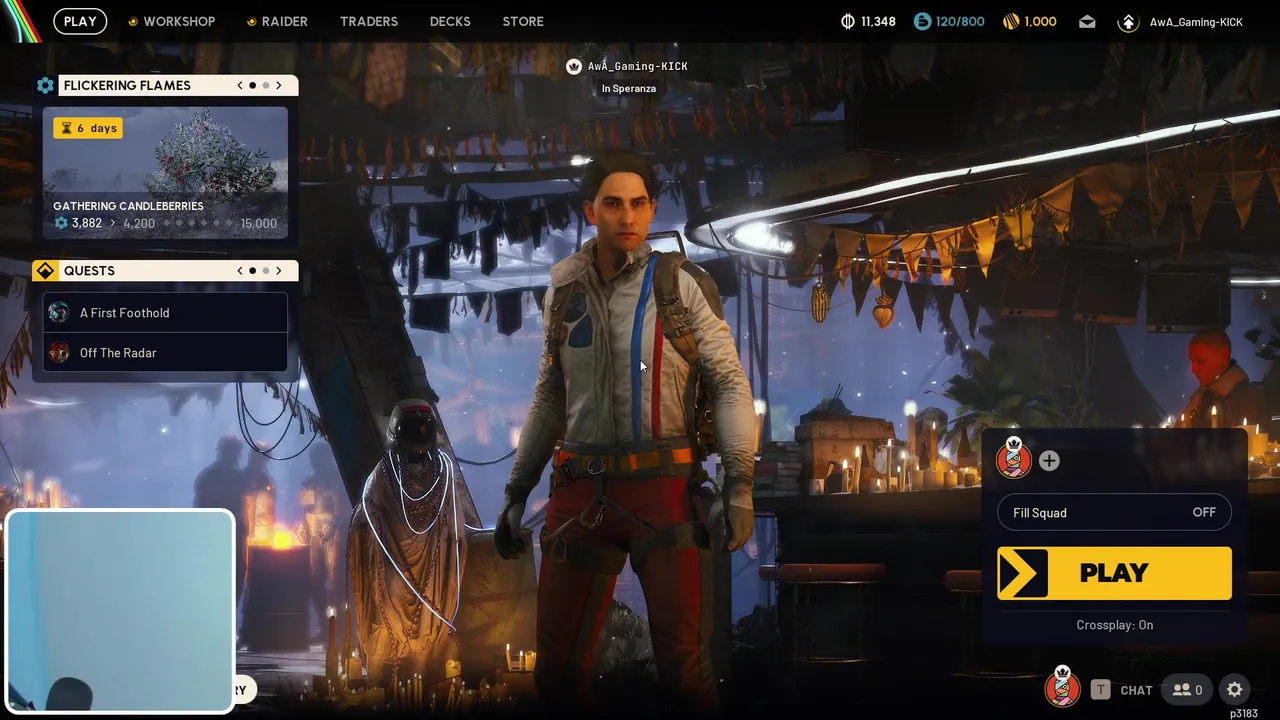Click the 120/800 token balance

[960, 21]
